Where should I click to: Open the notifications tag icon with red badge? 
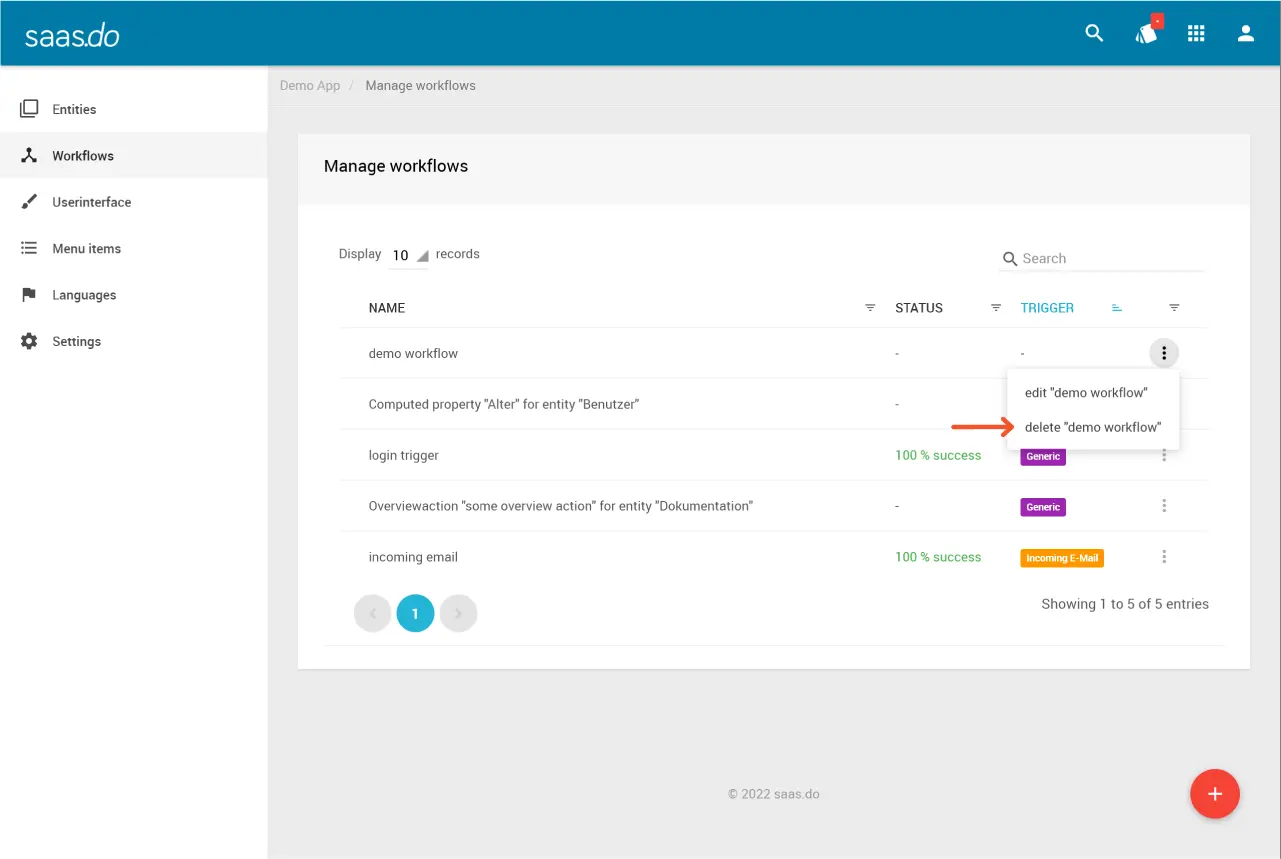pos(1146,33)
